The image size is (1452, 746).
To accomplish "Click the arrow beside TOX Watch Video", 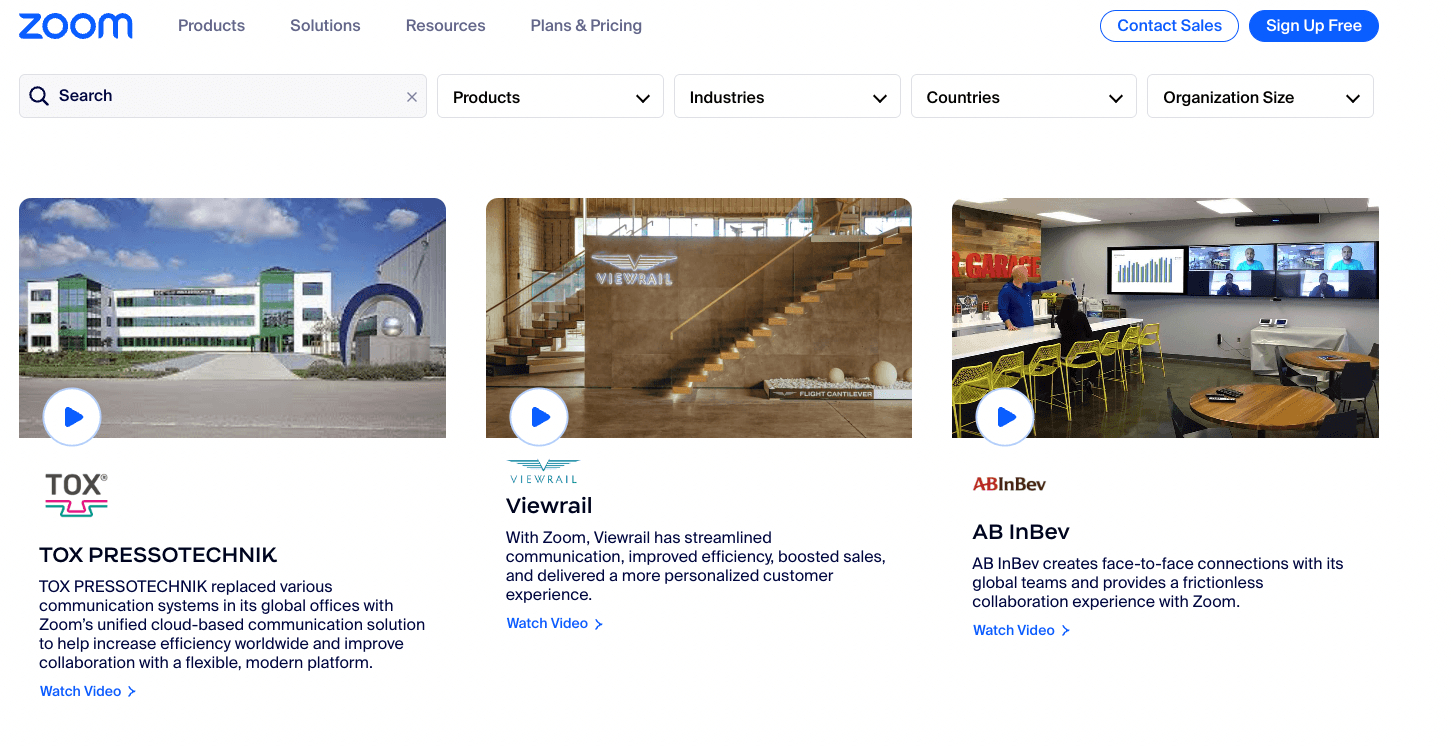I will [131, 692].
